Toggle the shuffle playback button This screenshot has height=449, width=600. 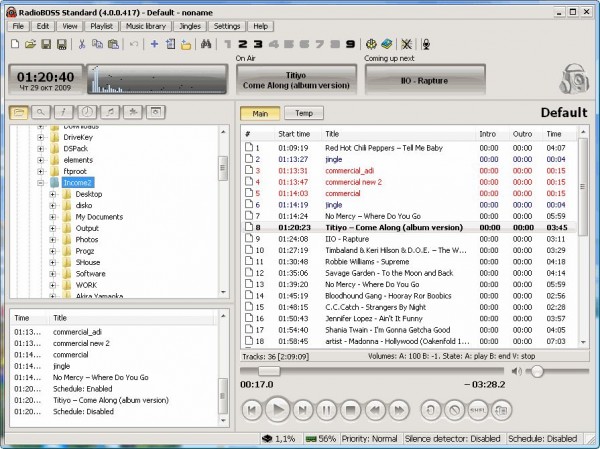(x=478, y=409)
